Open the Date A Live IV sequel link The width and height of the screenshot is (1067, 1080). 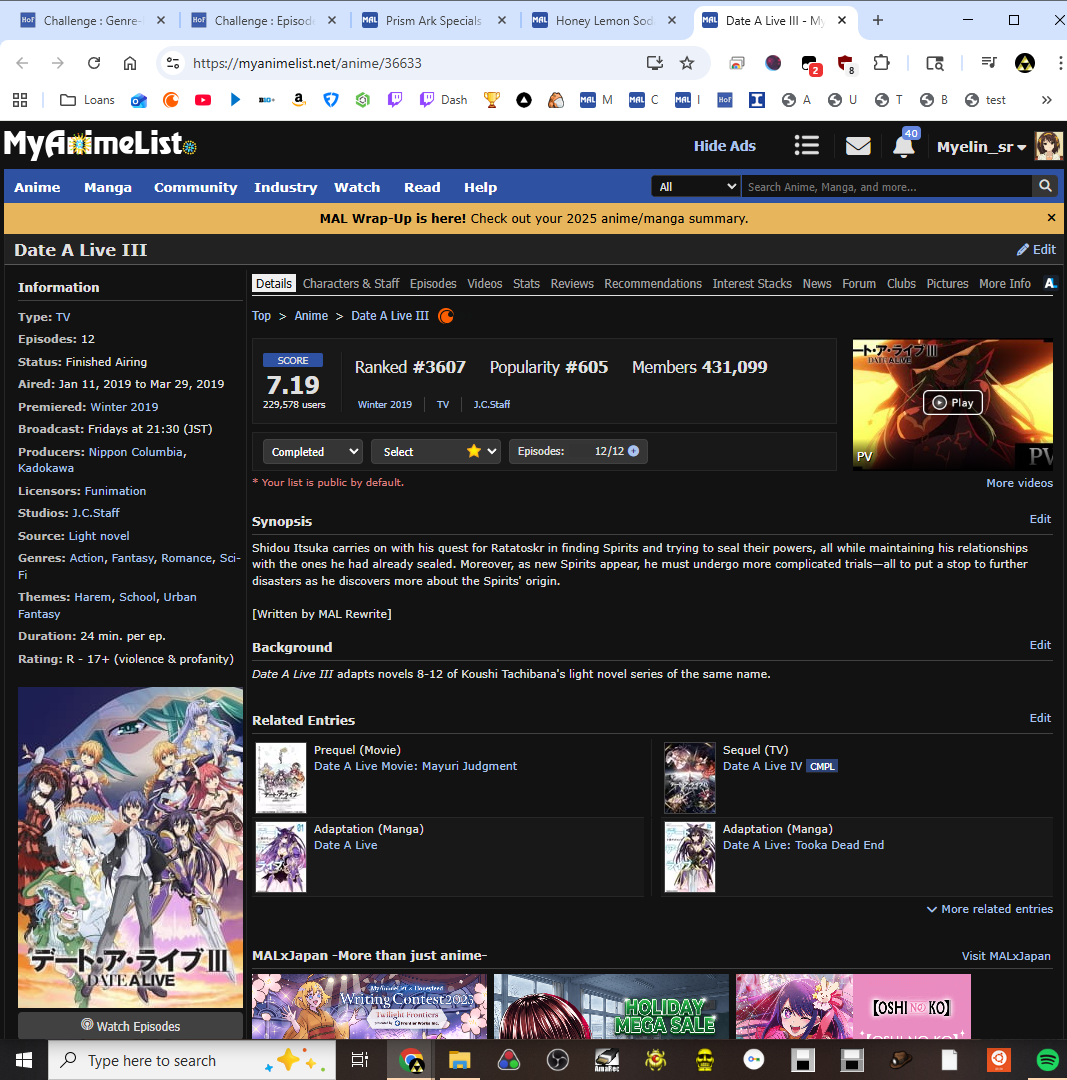pyautogui.click(x=763, y=766)
